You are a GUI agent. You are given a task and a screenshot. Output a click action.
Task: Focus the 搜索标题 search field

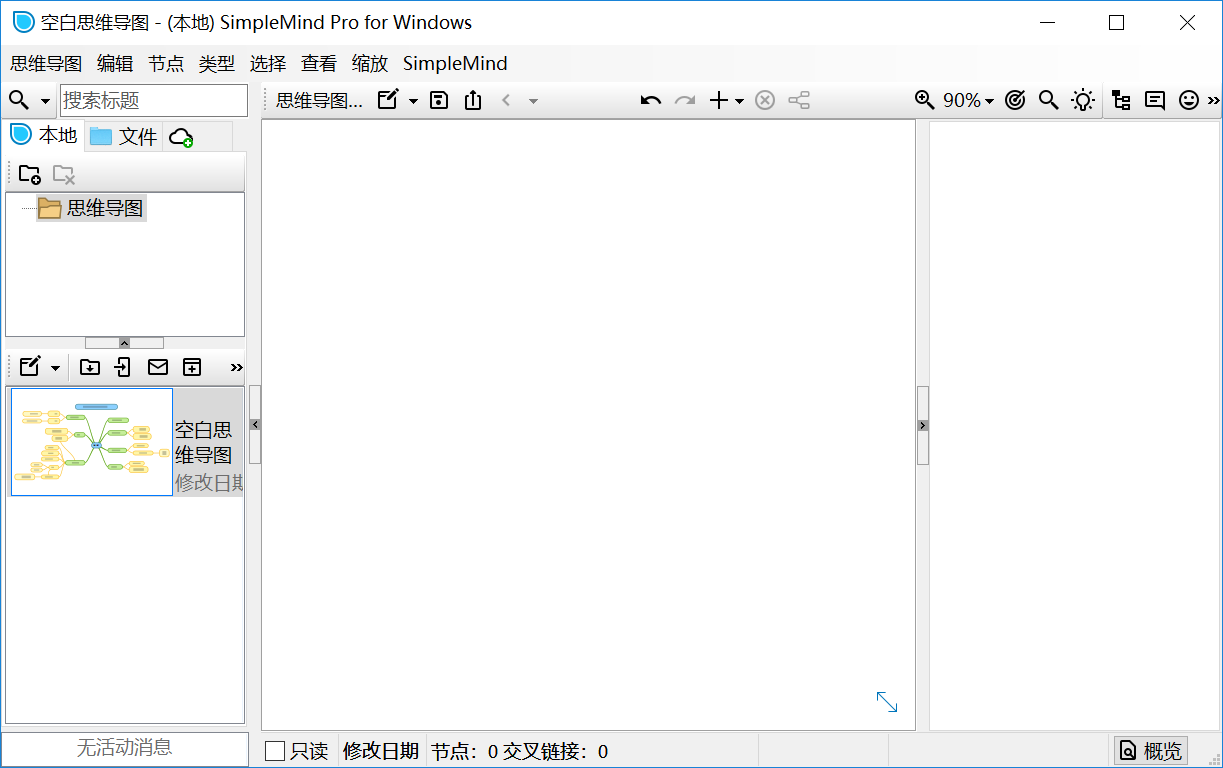coord(154,100)
